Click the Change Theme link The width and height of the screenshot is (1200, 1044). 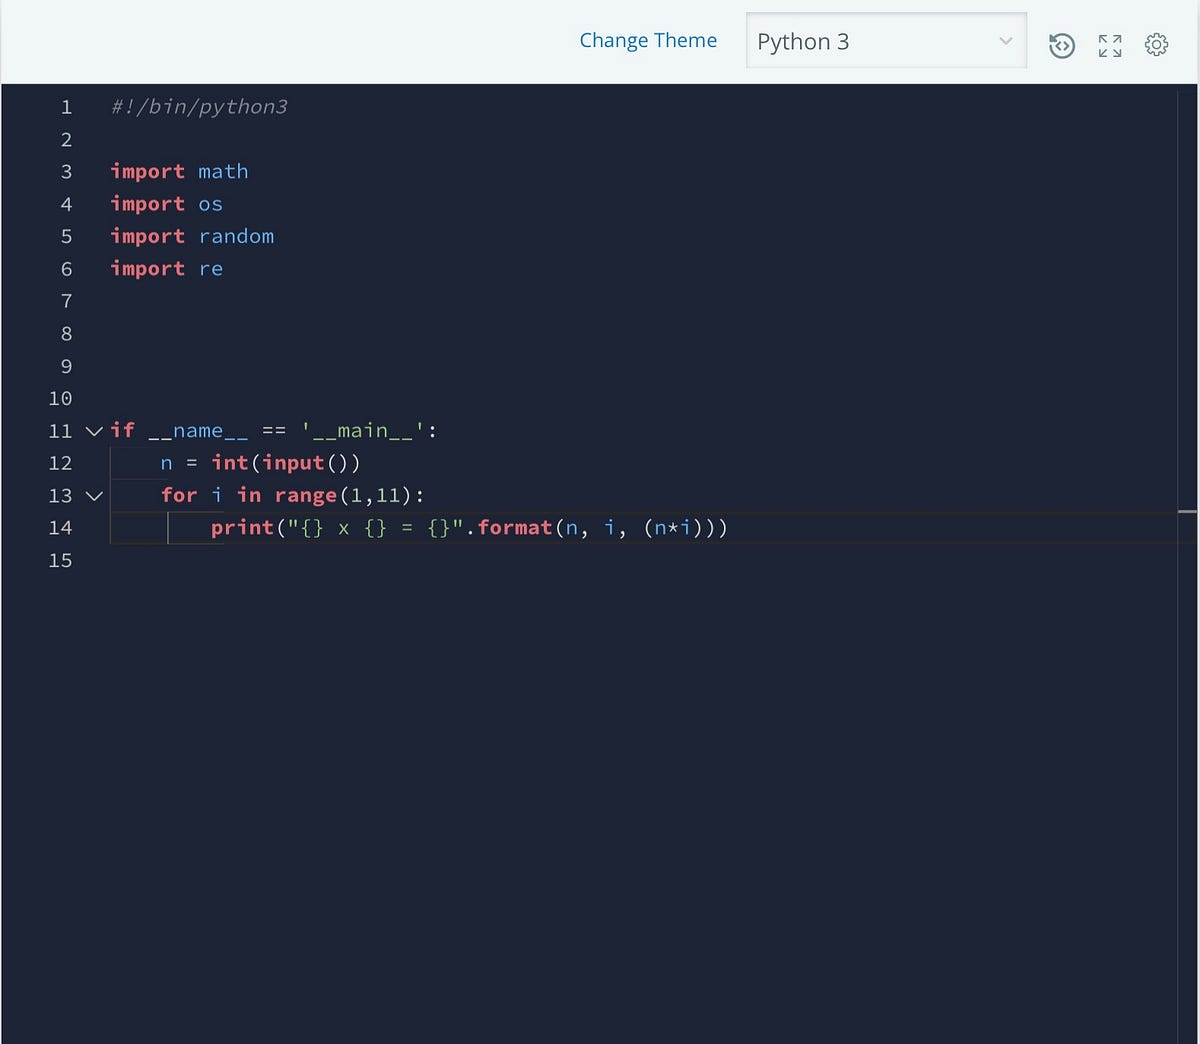pos(648,40)
